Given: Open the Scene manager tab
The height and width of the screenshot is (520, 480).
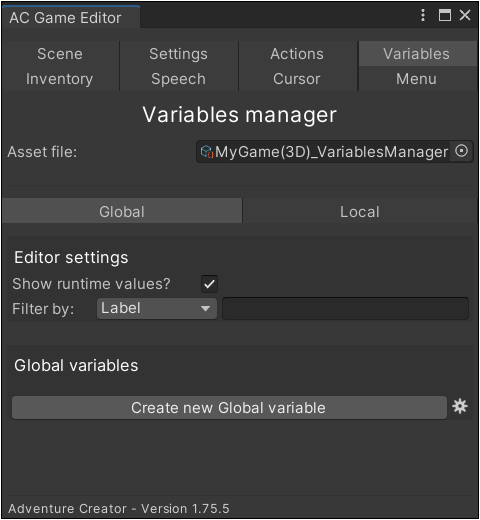Looking at the screenshot, I should click(x=60, y=54).
